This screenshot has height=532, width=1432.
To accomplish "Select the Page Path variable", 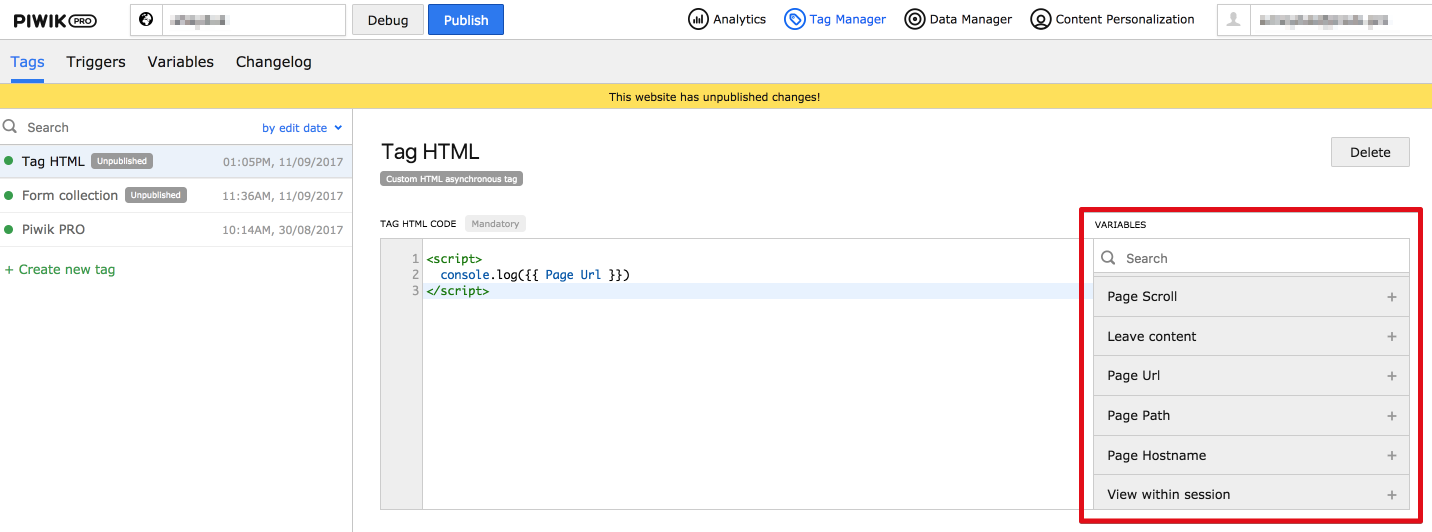I will click(x=1251, y=416).
